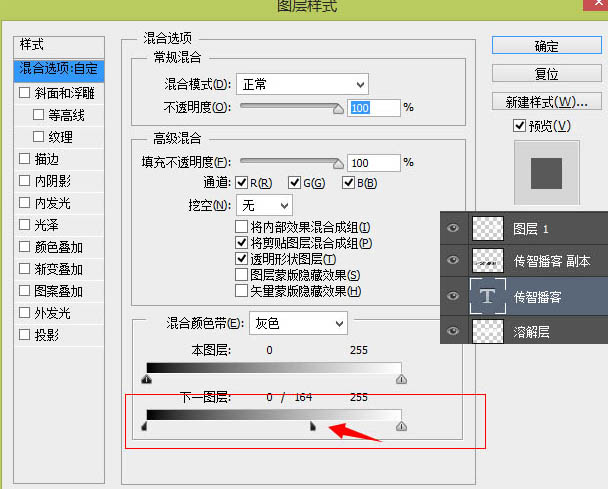Open the 描边 style settings
Image resolution: width=608 pixels, height=489 pixels.
click(x=47, y=159)
